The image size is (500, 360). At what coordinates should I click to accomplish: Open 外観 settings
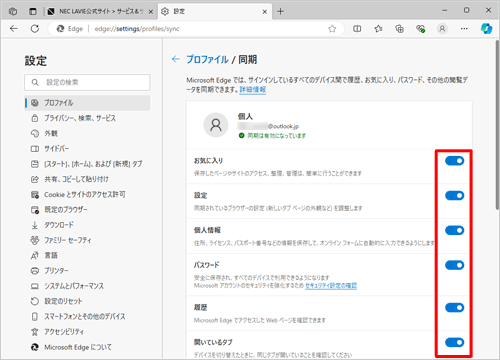[x=87, y=133]
